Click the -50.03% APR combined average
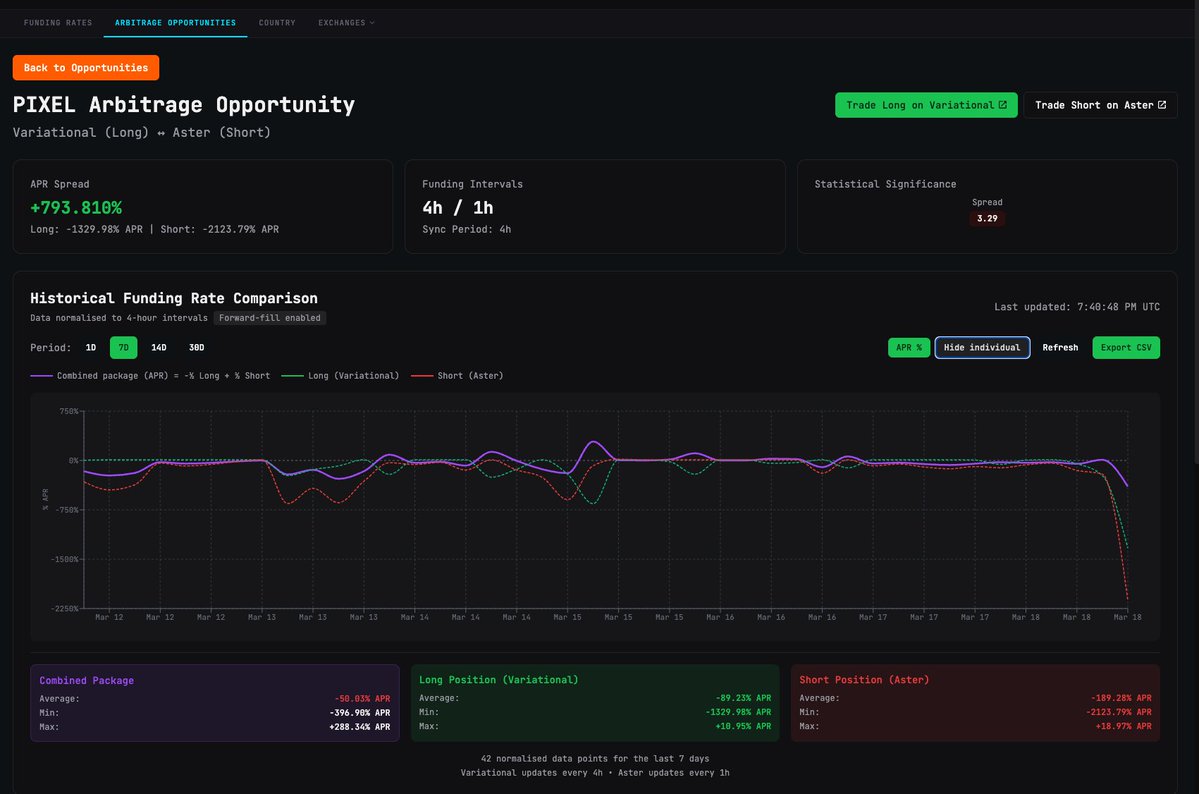Image resolution: width=1199 pixels, height=794 pixels. (x=362, y=698)
